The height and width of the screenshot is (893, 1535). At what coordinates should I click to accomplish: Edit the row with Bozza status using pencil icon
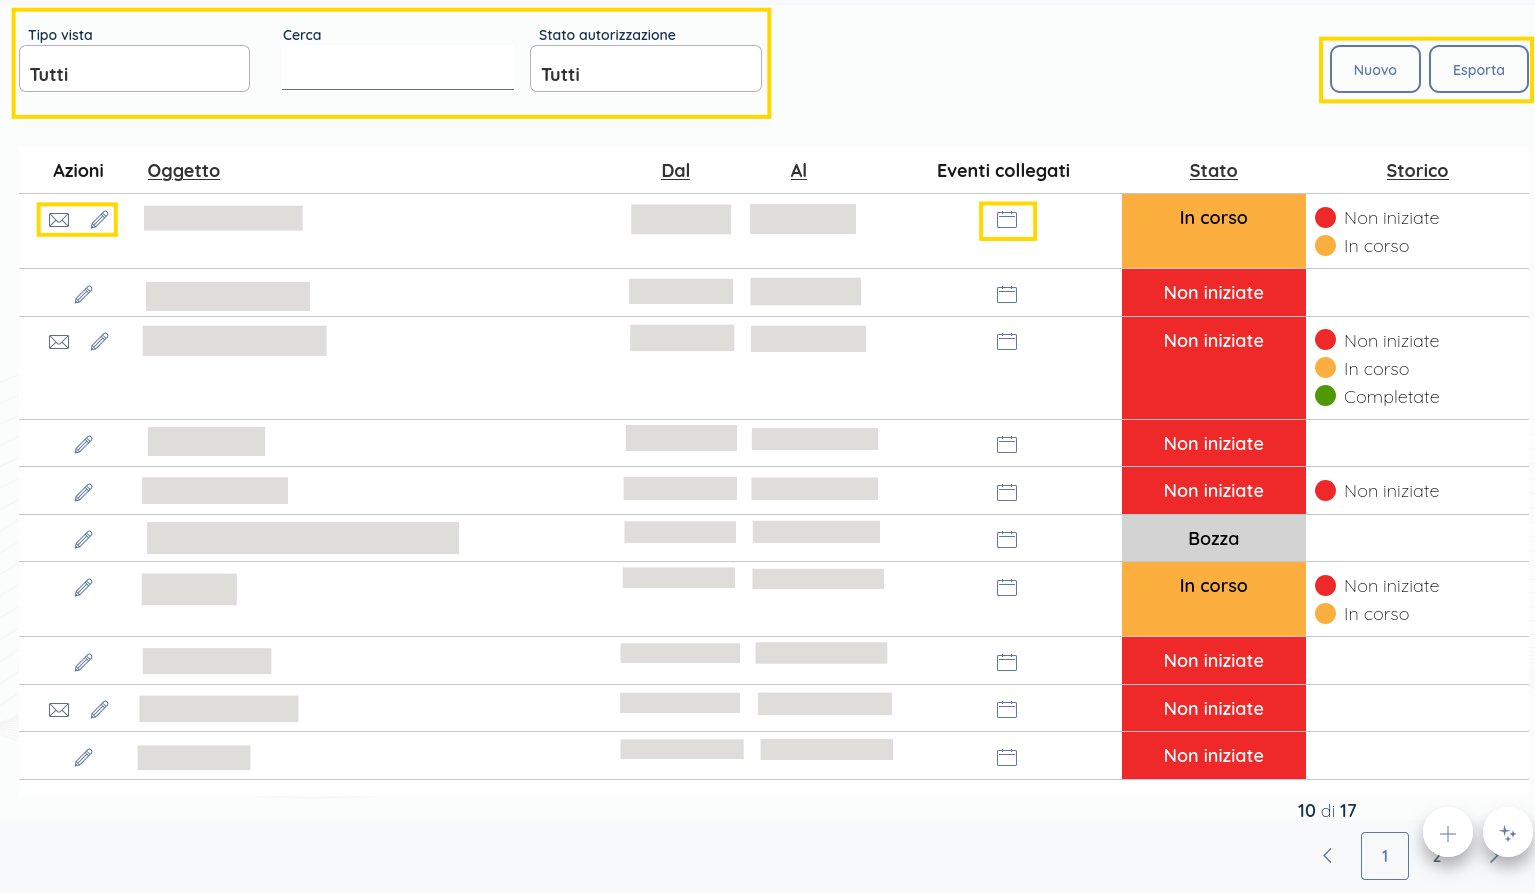coord(84,538)
